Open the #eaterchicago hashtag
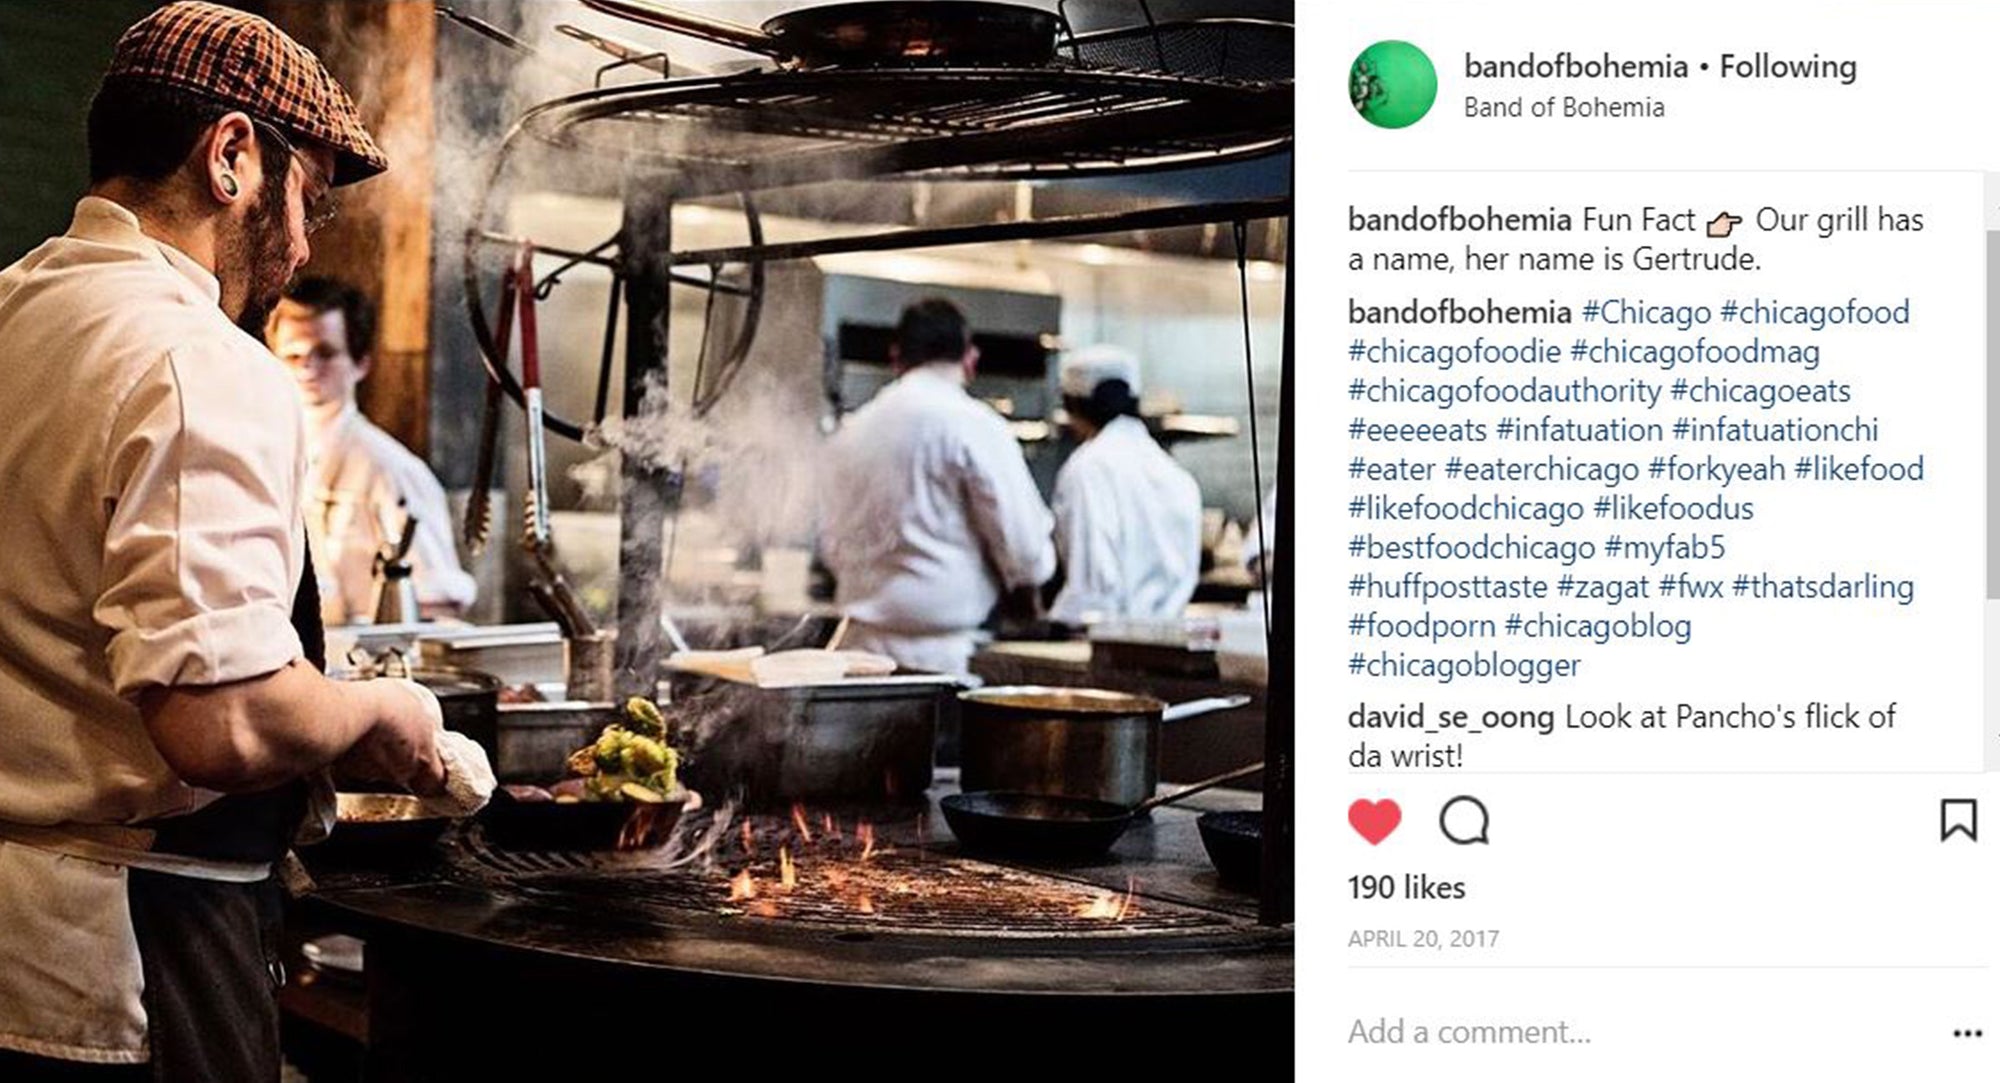The width and height of the screenshot is (2000, 1083). [x=1541, y=469]
